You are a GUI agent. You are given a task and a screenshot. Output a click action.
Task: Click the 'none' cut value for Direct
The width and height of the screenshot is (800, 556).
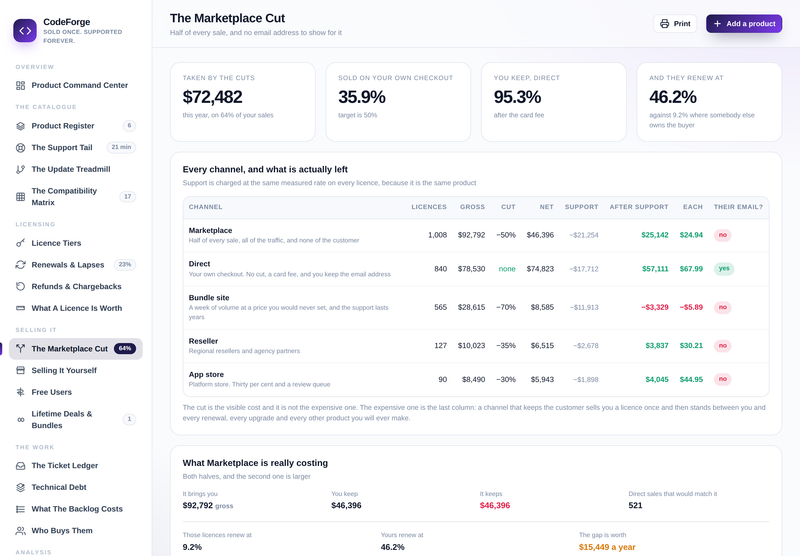[x=507, y=269]
